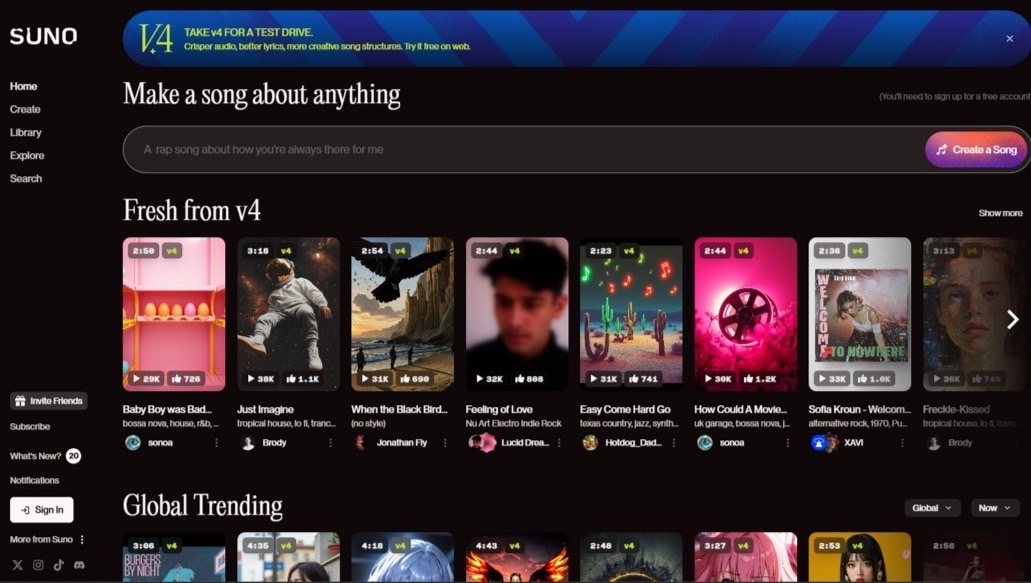Open Notifications
Viewport: 1031px width, 583px height.
pos(34,480)
